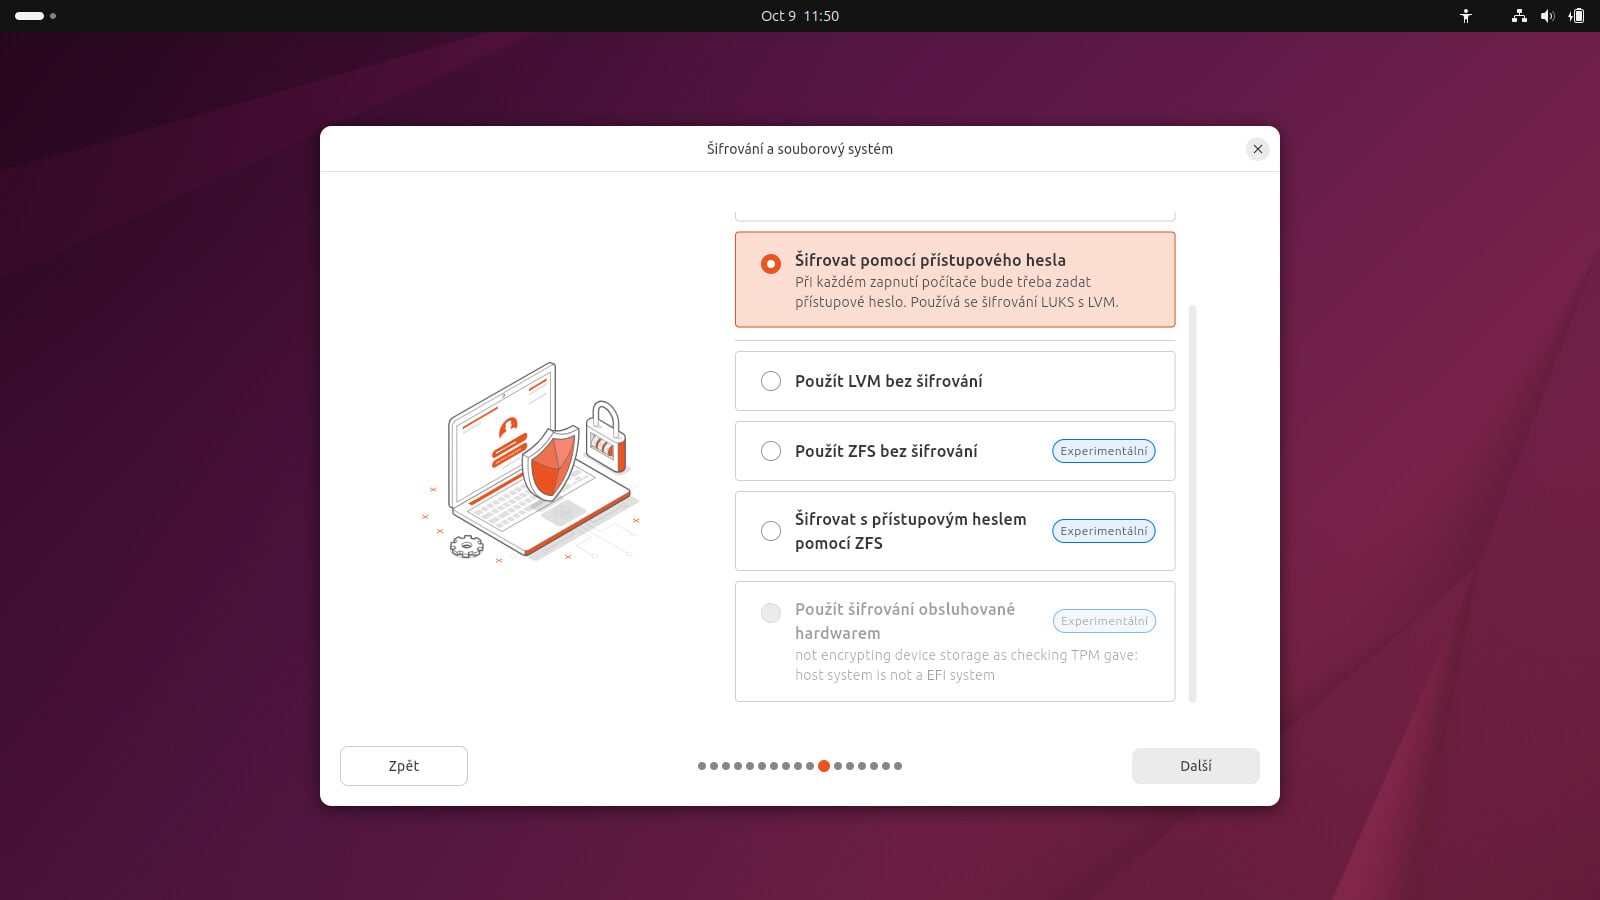Click the highlighted orange page indicator dot
This screenshot has width=1600, height=900.
824,766
